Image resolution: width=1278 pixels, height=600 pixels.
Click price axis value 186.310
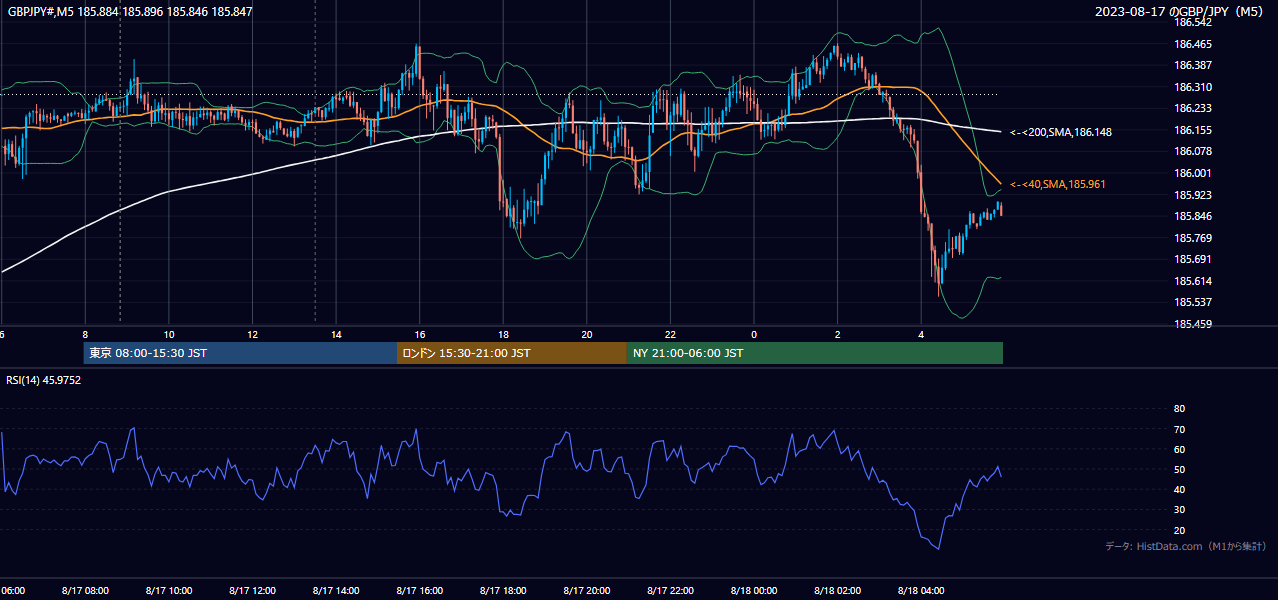[x=1192, y=87]
